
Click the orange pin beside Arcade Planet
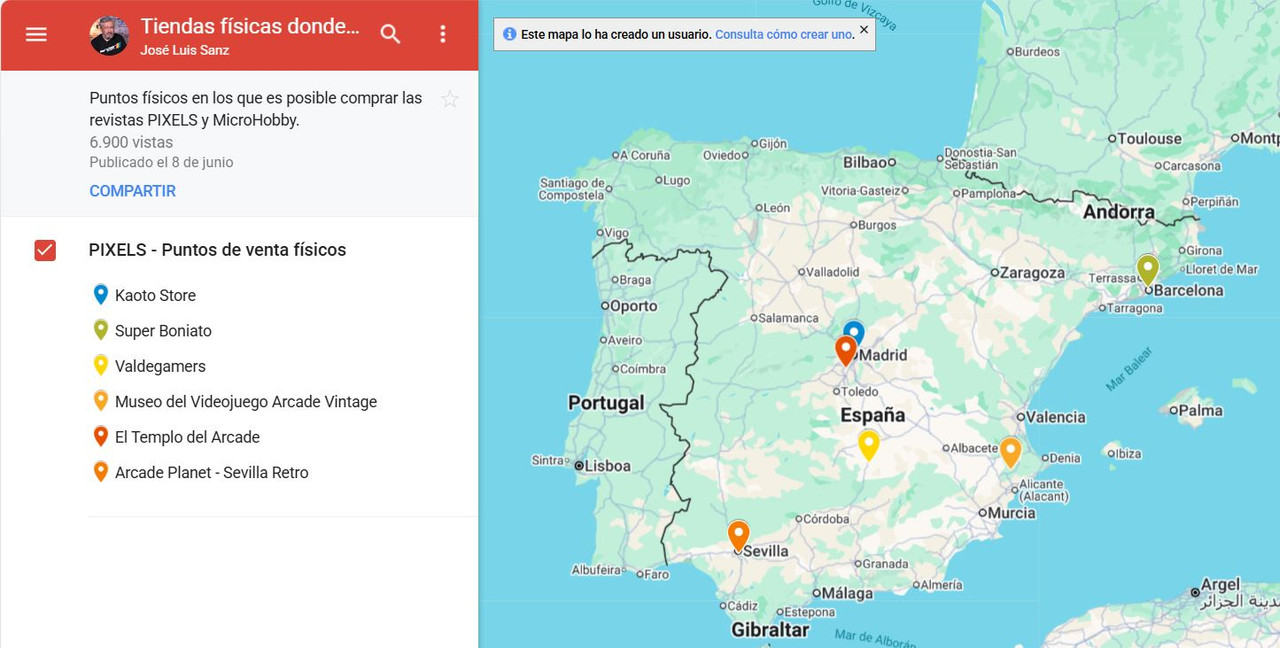tap(100, 472)
